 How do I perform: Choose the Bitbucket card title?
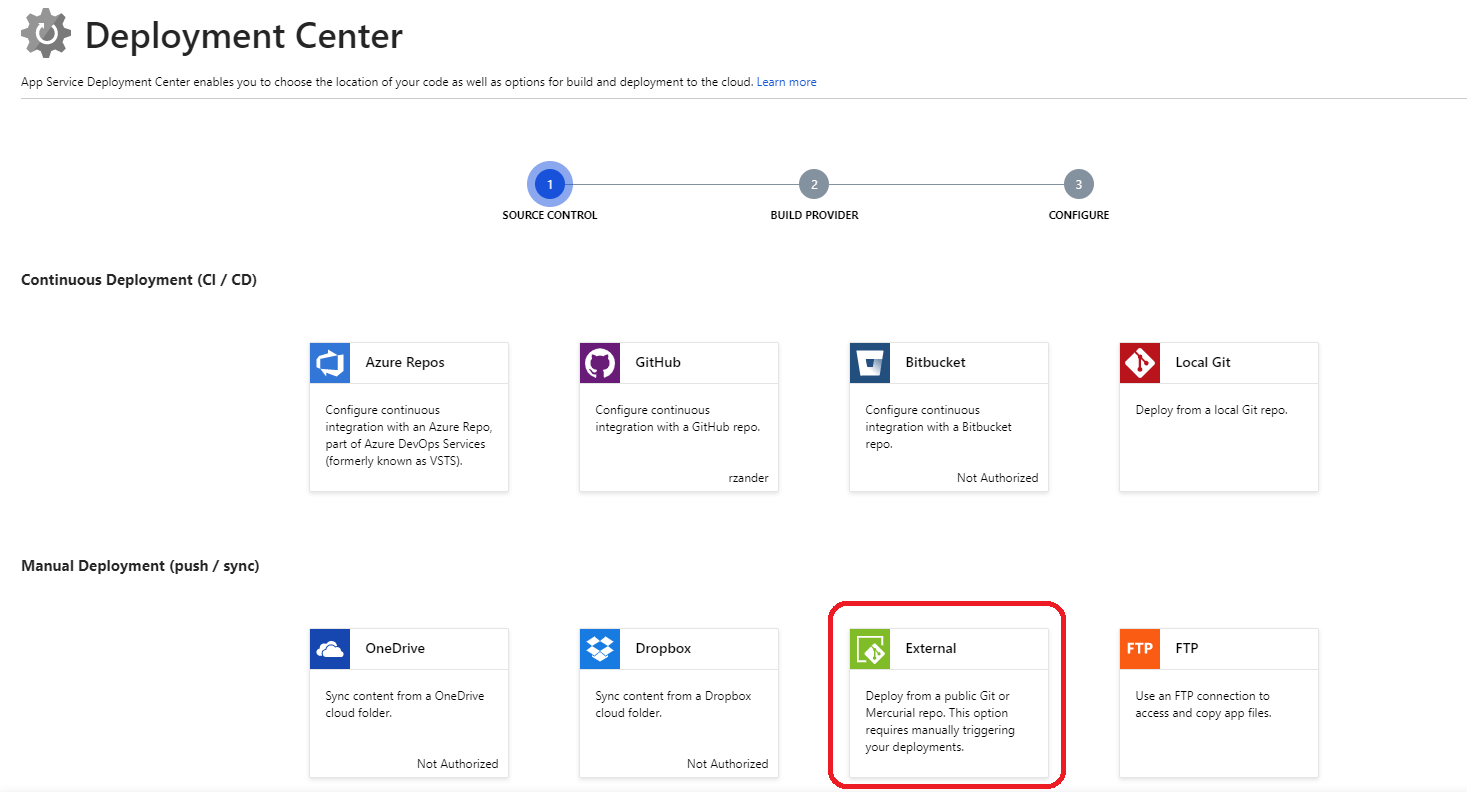tap(936, 363)
